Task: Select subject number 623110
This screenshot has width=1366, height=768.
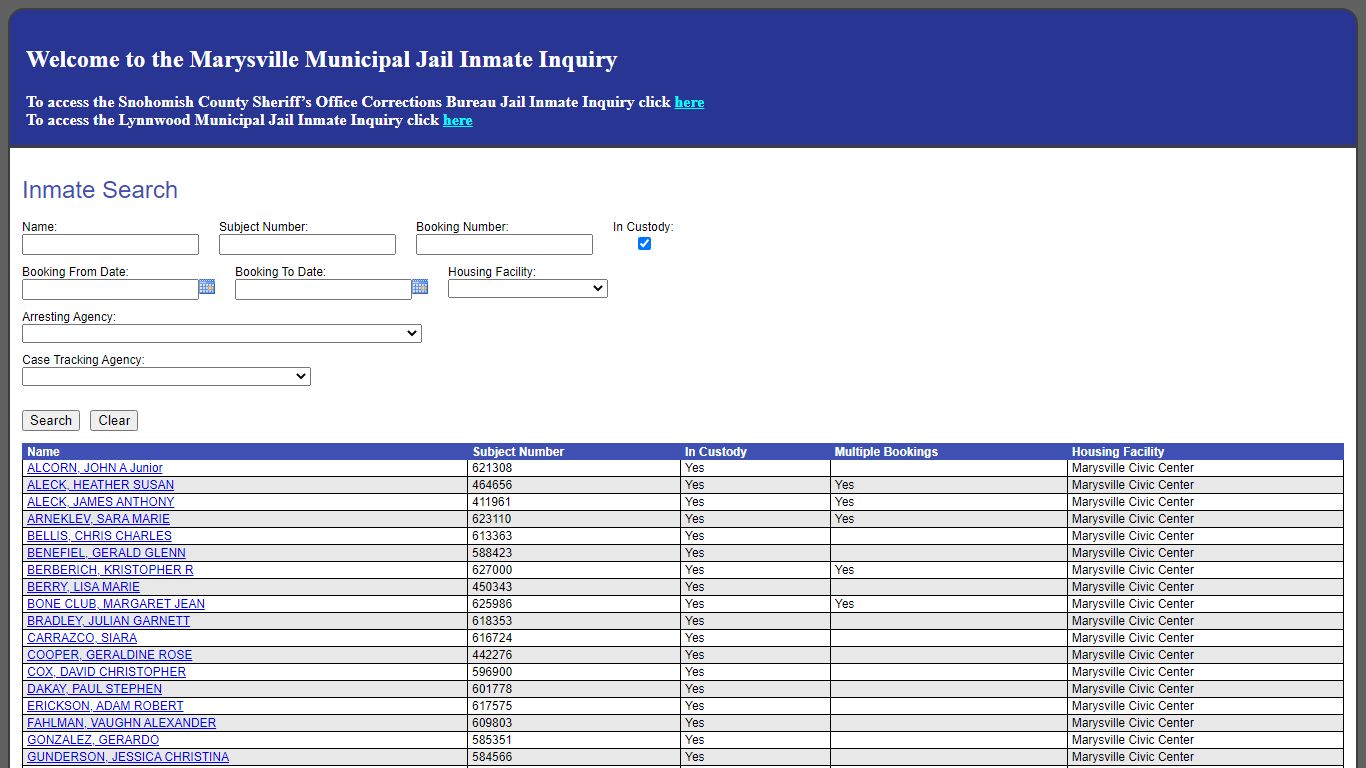Action: click(x=492, y=519)
